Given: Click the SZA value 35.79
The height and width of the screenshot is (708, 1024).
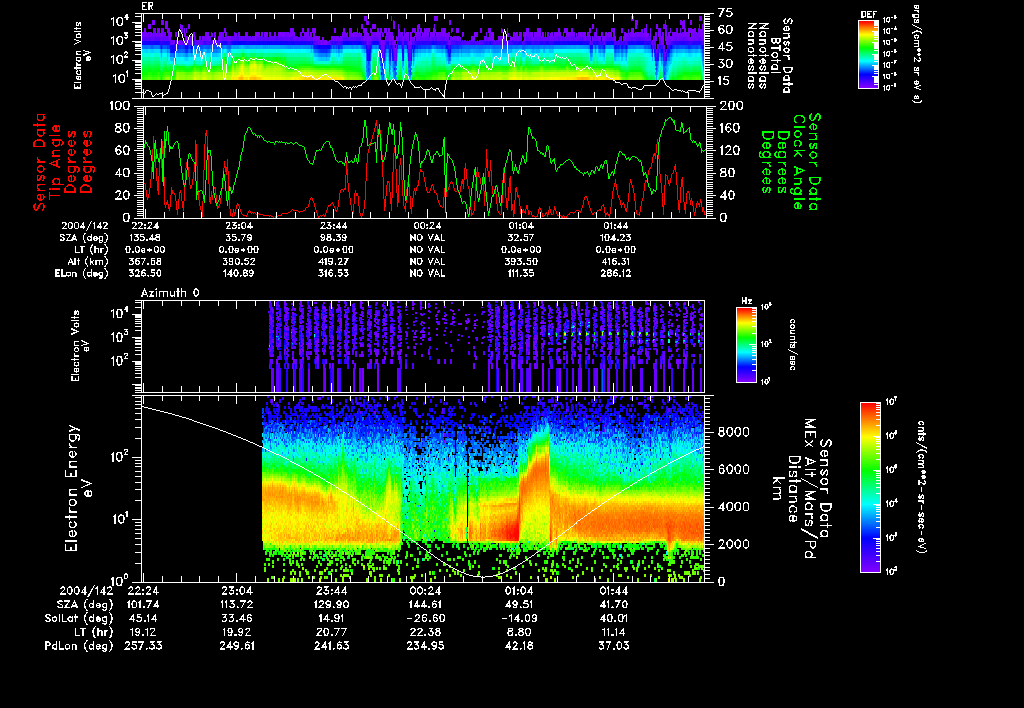Looking at the screenshot, I should pyautogui.click(x=238, y=238).
